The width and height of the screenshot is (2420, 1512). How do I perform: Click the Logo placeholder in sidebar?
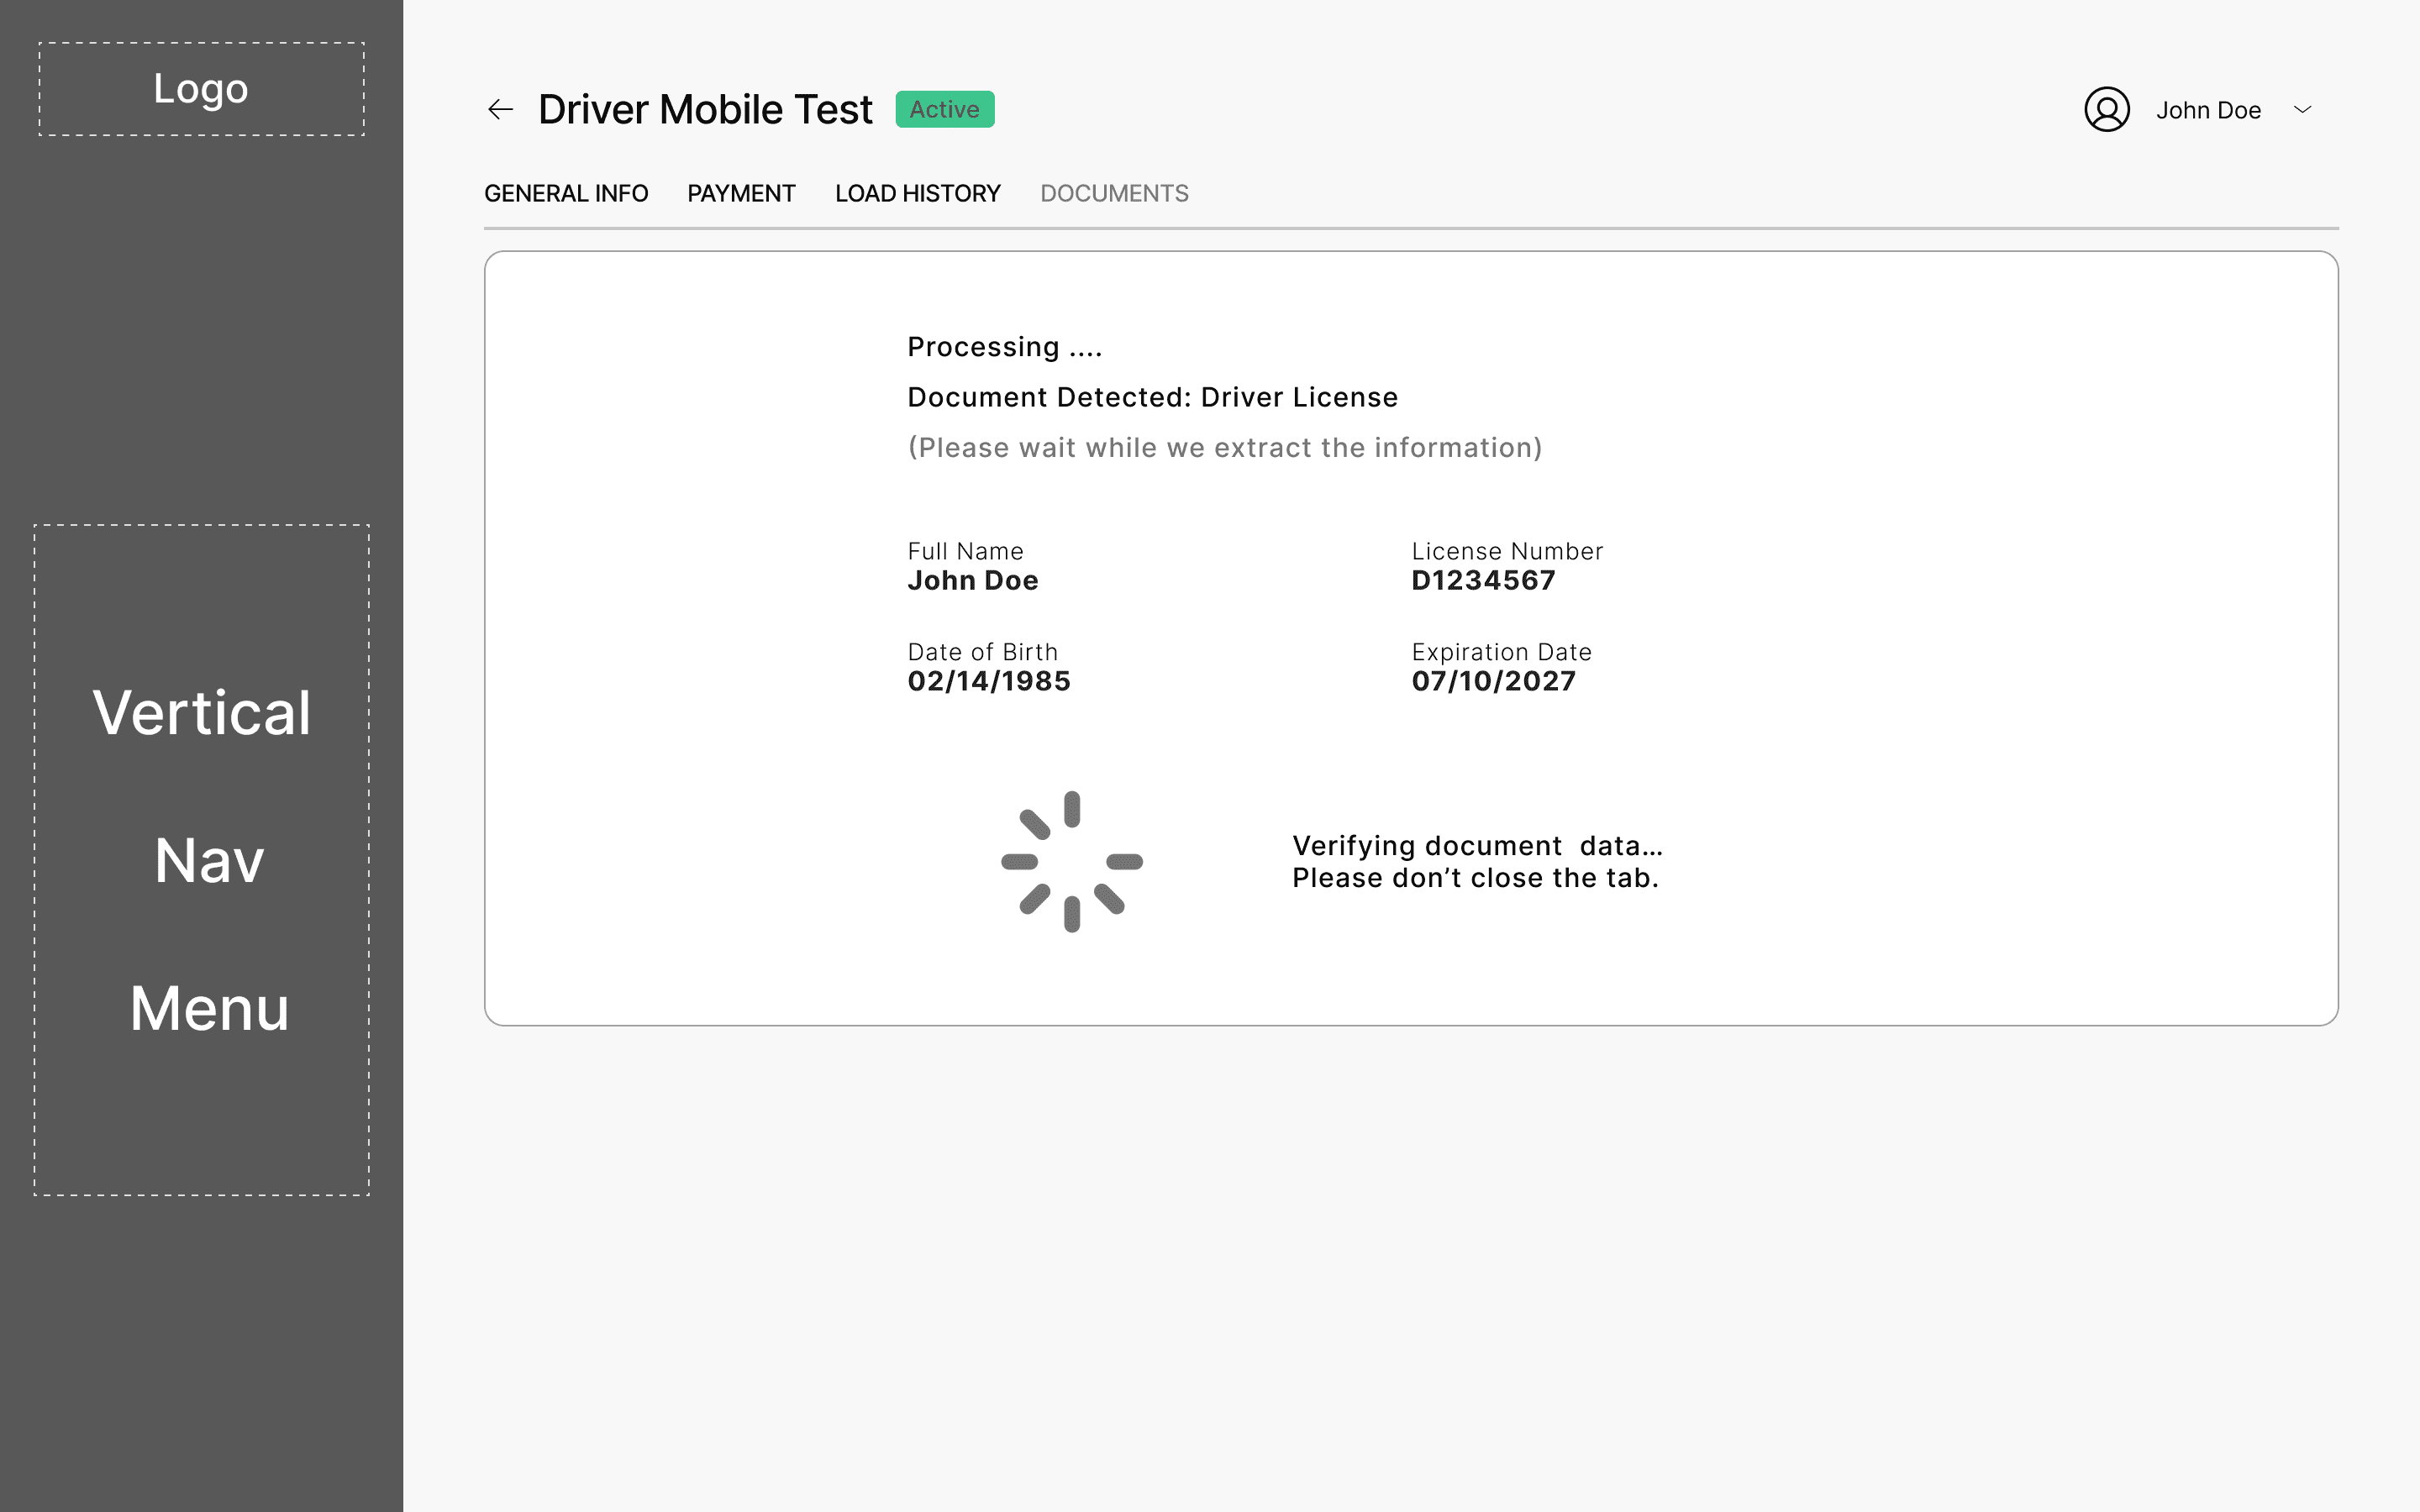click(x=201, y=89)
